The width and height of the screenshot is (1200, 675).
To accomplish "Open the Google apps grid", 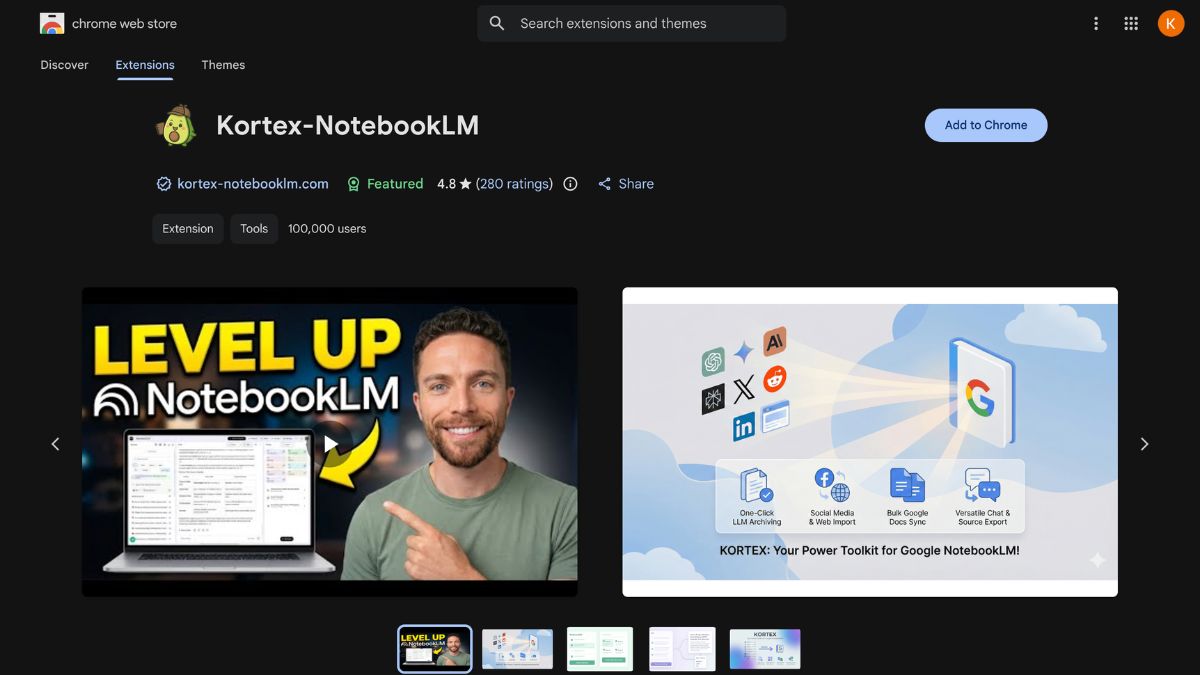I will tap(1131, 23).
